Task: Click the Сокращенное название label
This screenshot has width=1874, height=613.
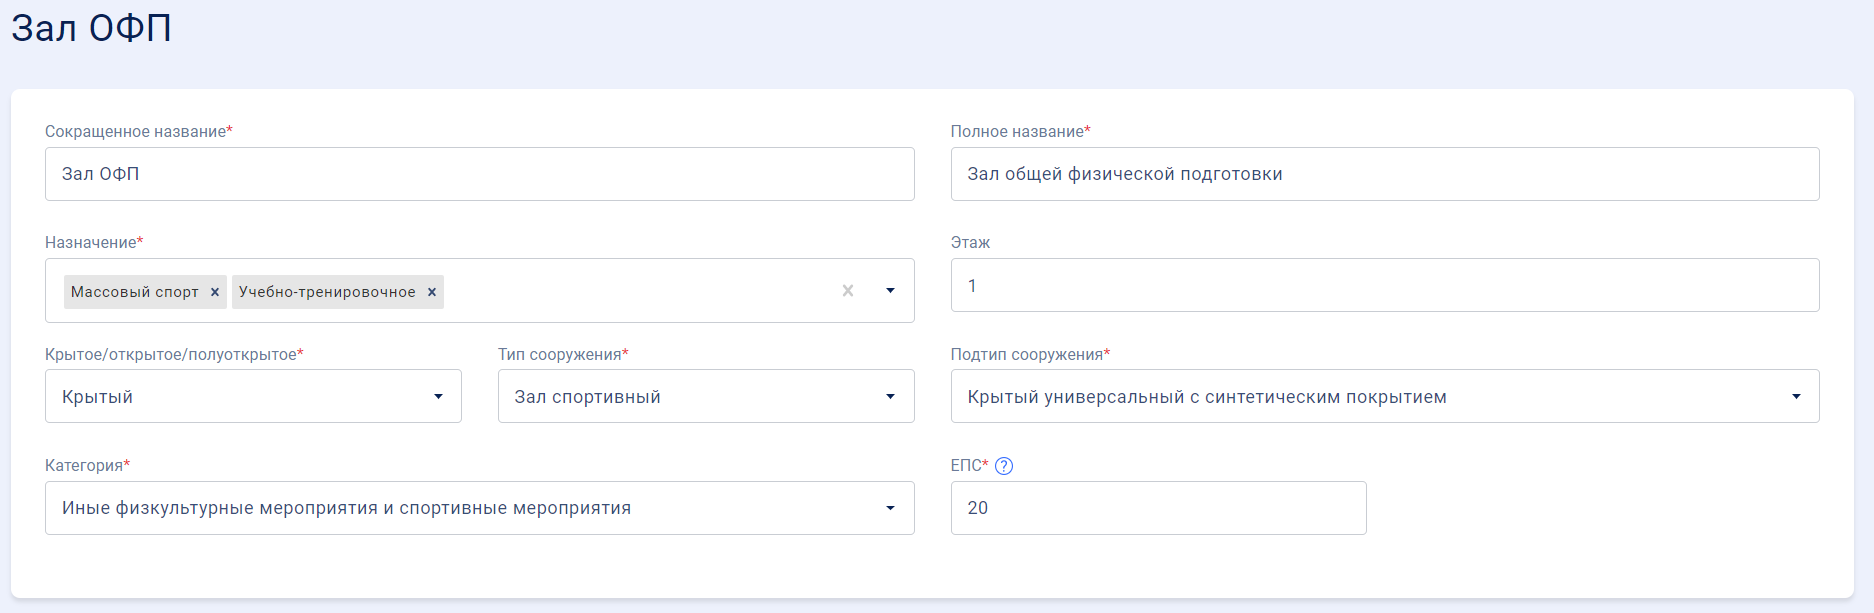Action: tap(138, 132)
